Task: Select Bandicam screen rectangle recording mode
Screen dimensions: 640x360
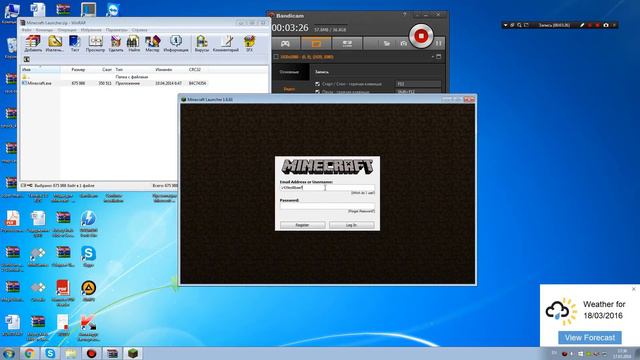Action: (316, 43)
